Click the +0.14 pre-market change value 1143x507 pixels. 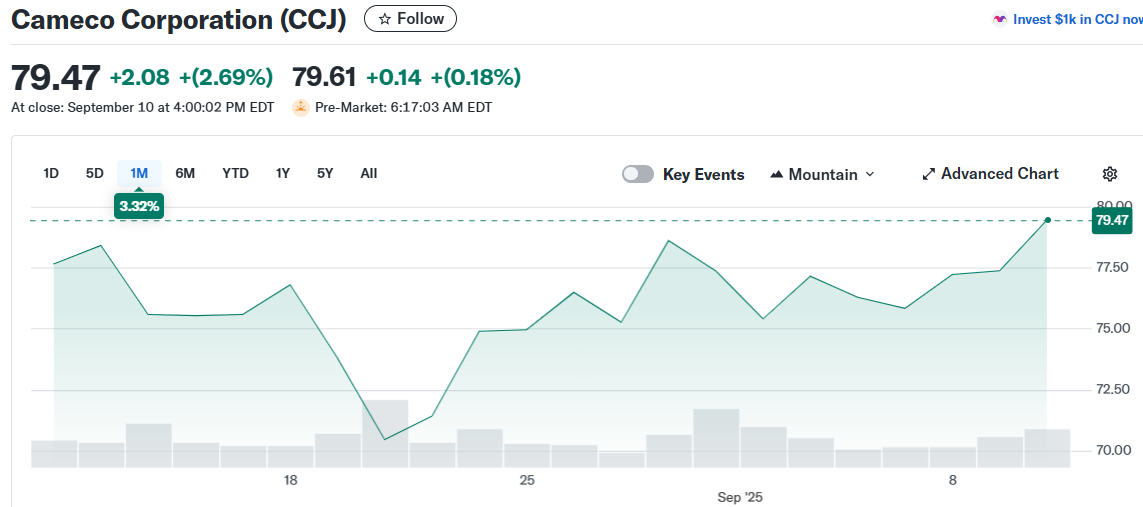coord(394,77)
